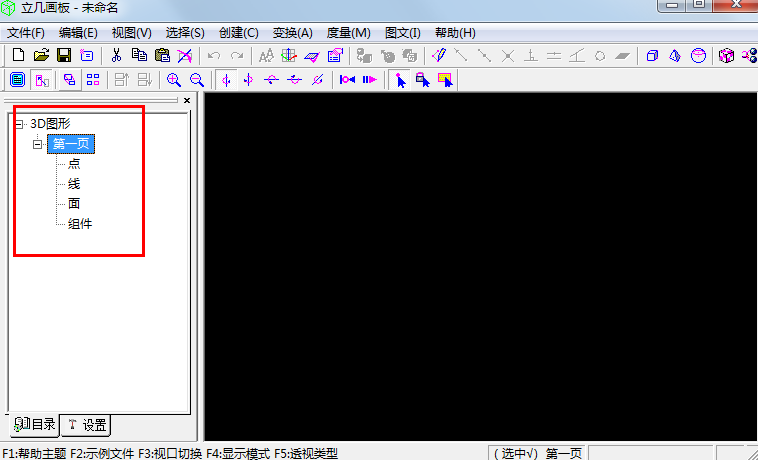758x460 pixels.
Task: Toggle the first rotate-about-vertical-axis button
Action: [x=226, y=80]
